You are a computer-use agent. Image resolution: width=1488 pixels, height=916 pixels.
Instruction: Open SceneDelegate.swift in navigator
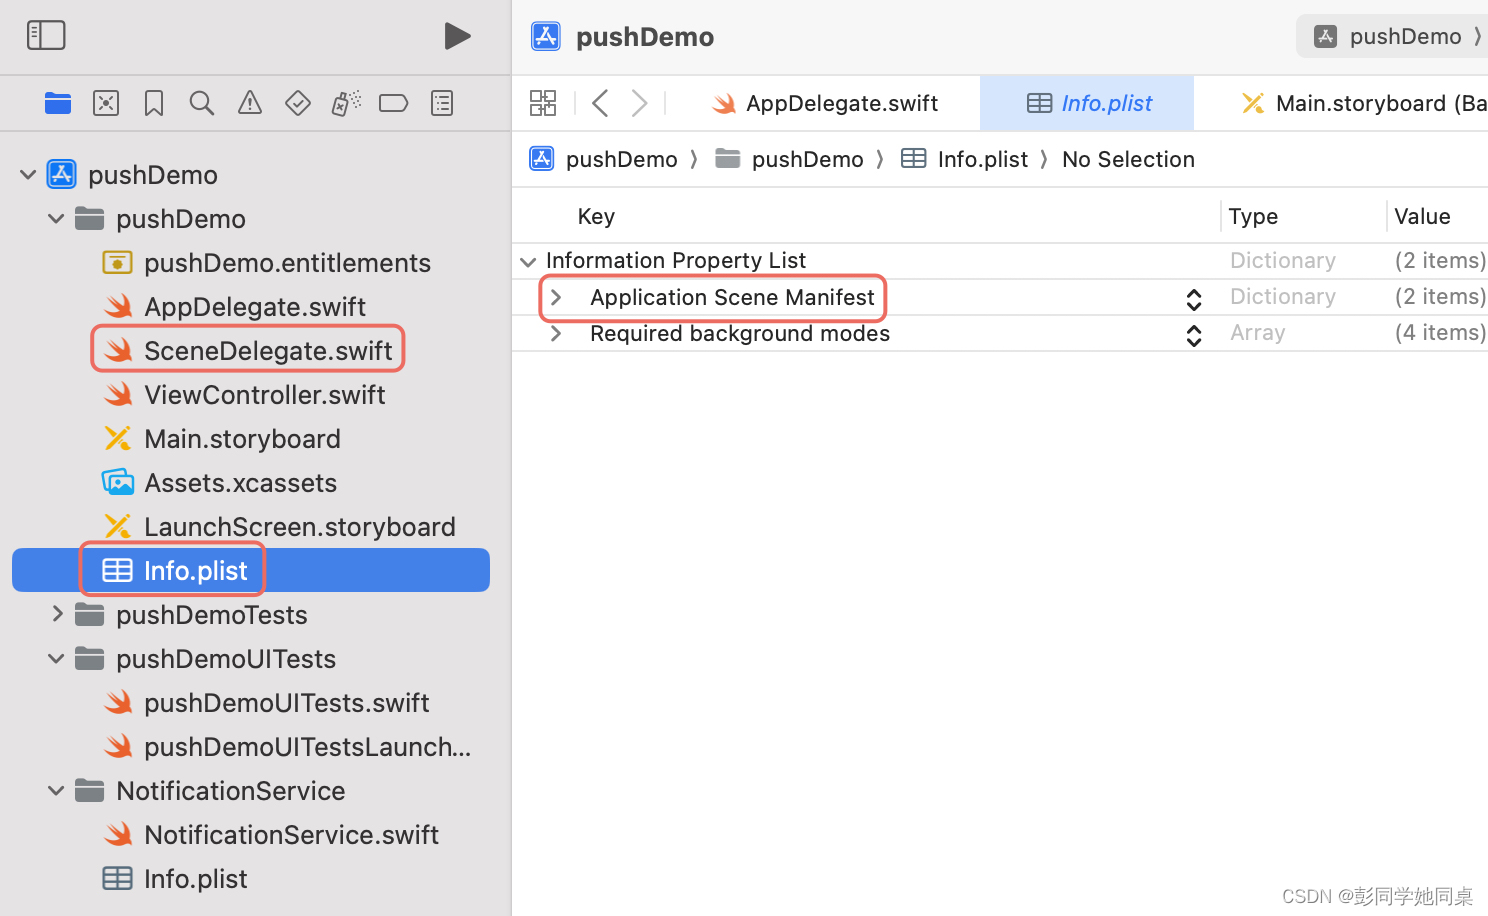[x=248, y=351]
